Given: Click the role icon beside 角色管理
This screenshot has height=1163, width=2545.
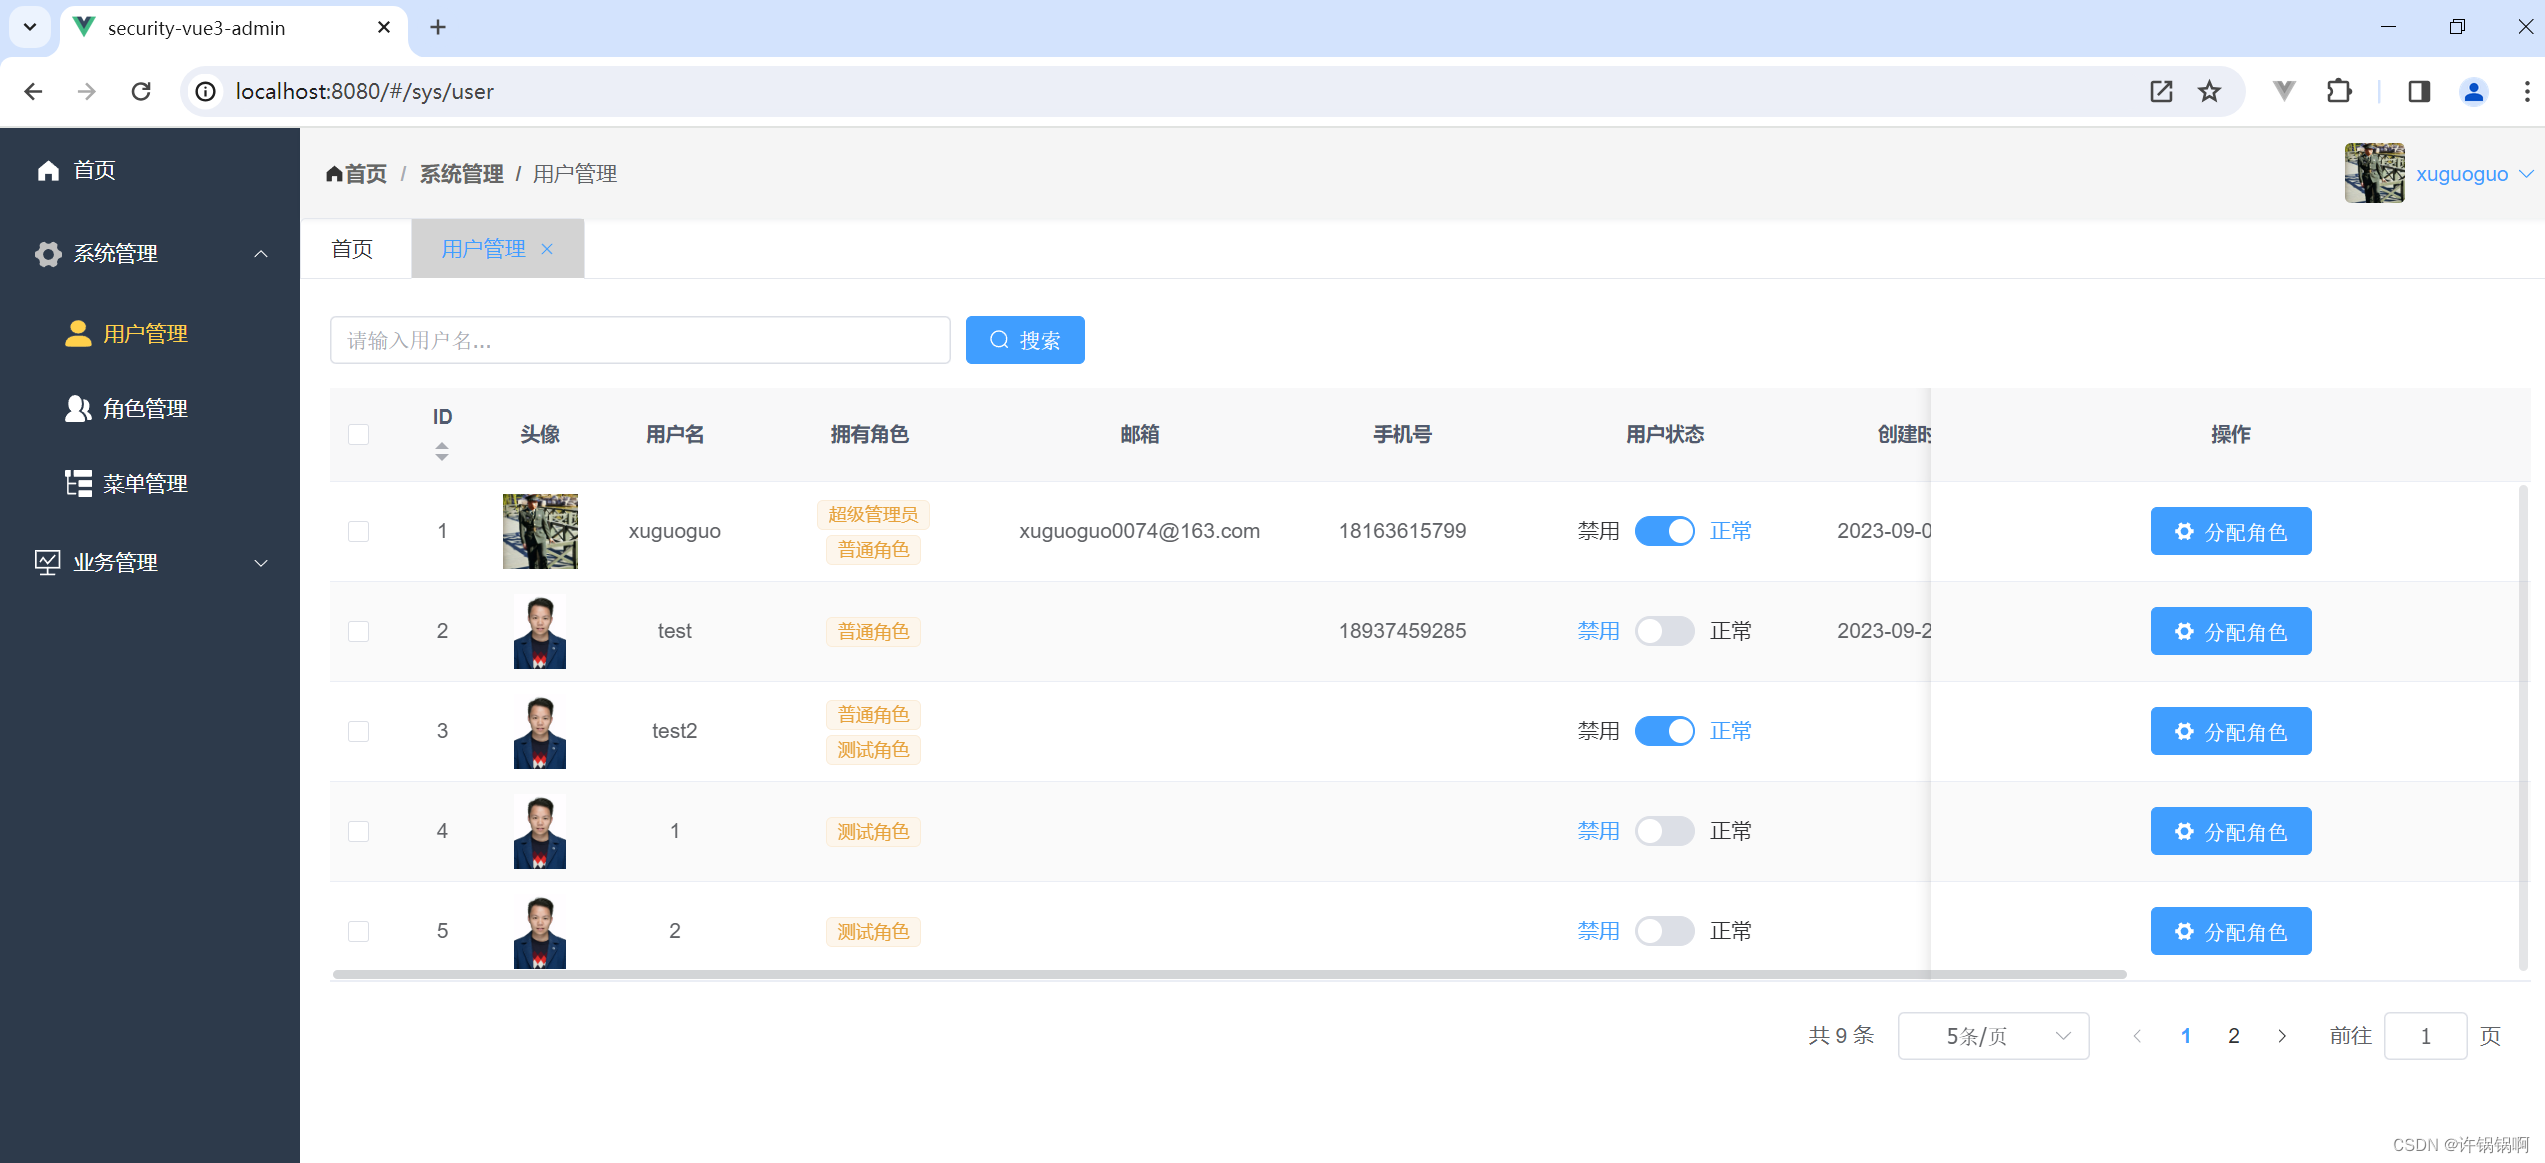Looking at the screenshot, I should click(x=78, y=409).
